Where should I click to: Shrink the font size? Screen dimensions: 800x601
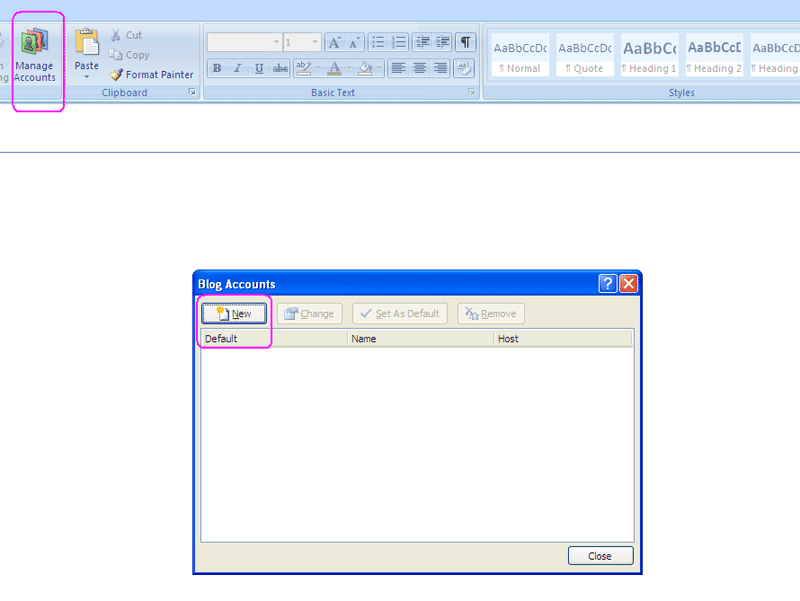354,42
